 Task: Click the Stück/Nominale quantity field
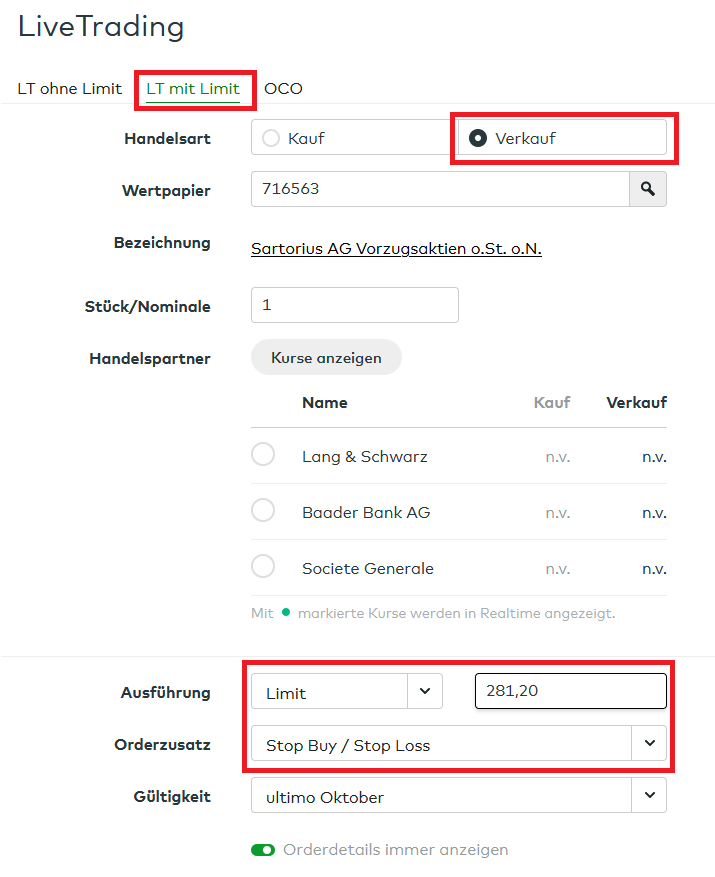[354, 305]
